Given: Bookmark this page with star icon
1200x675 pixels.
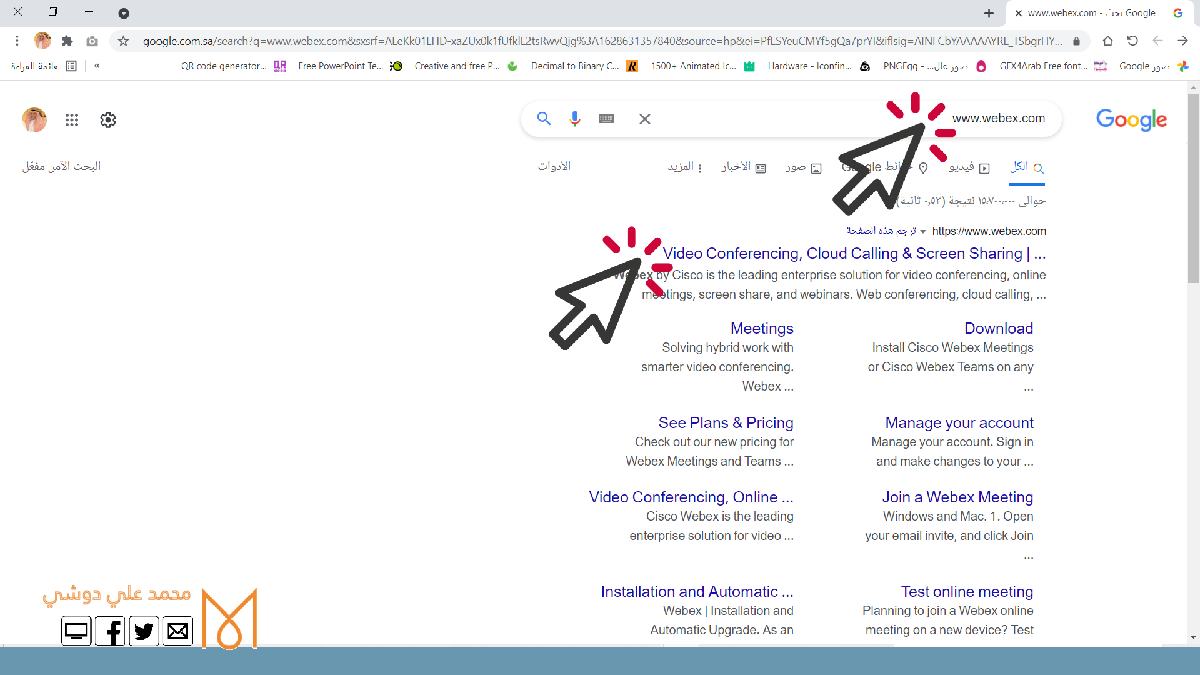Looking at the screenshot, I should click(123, 41).
